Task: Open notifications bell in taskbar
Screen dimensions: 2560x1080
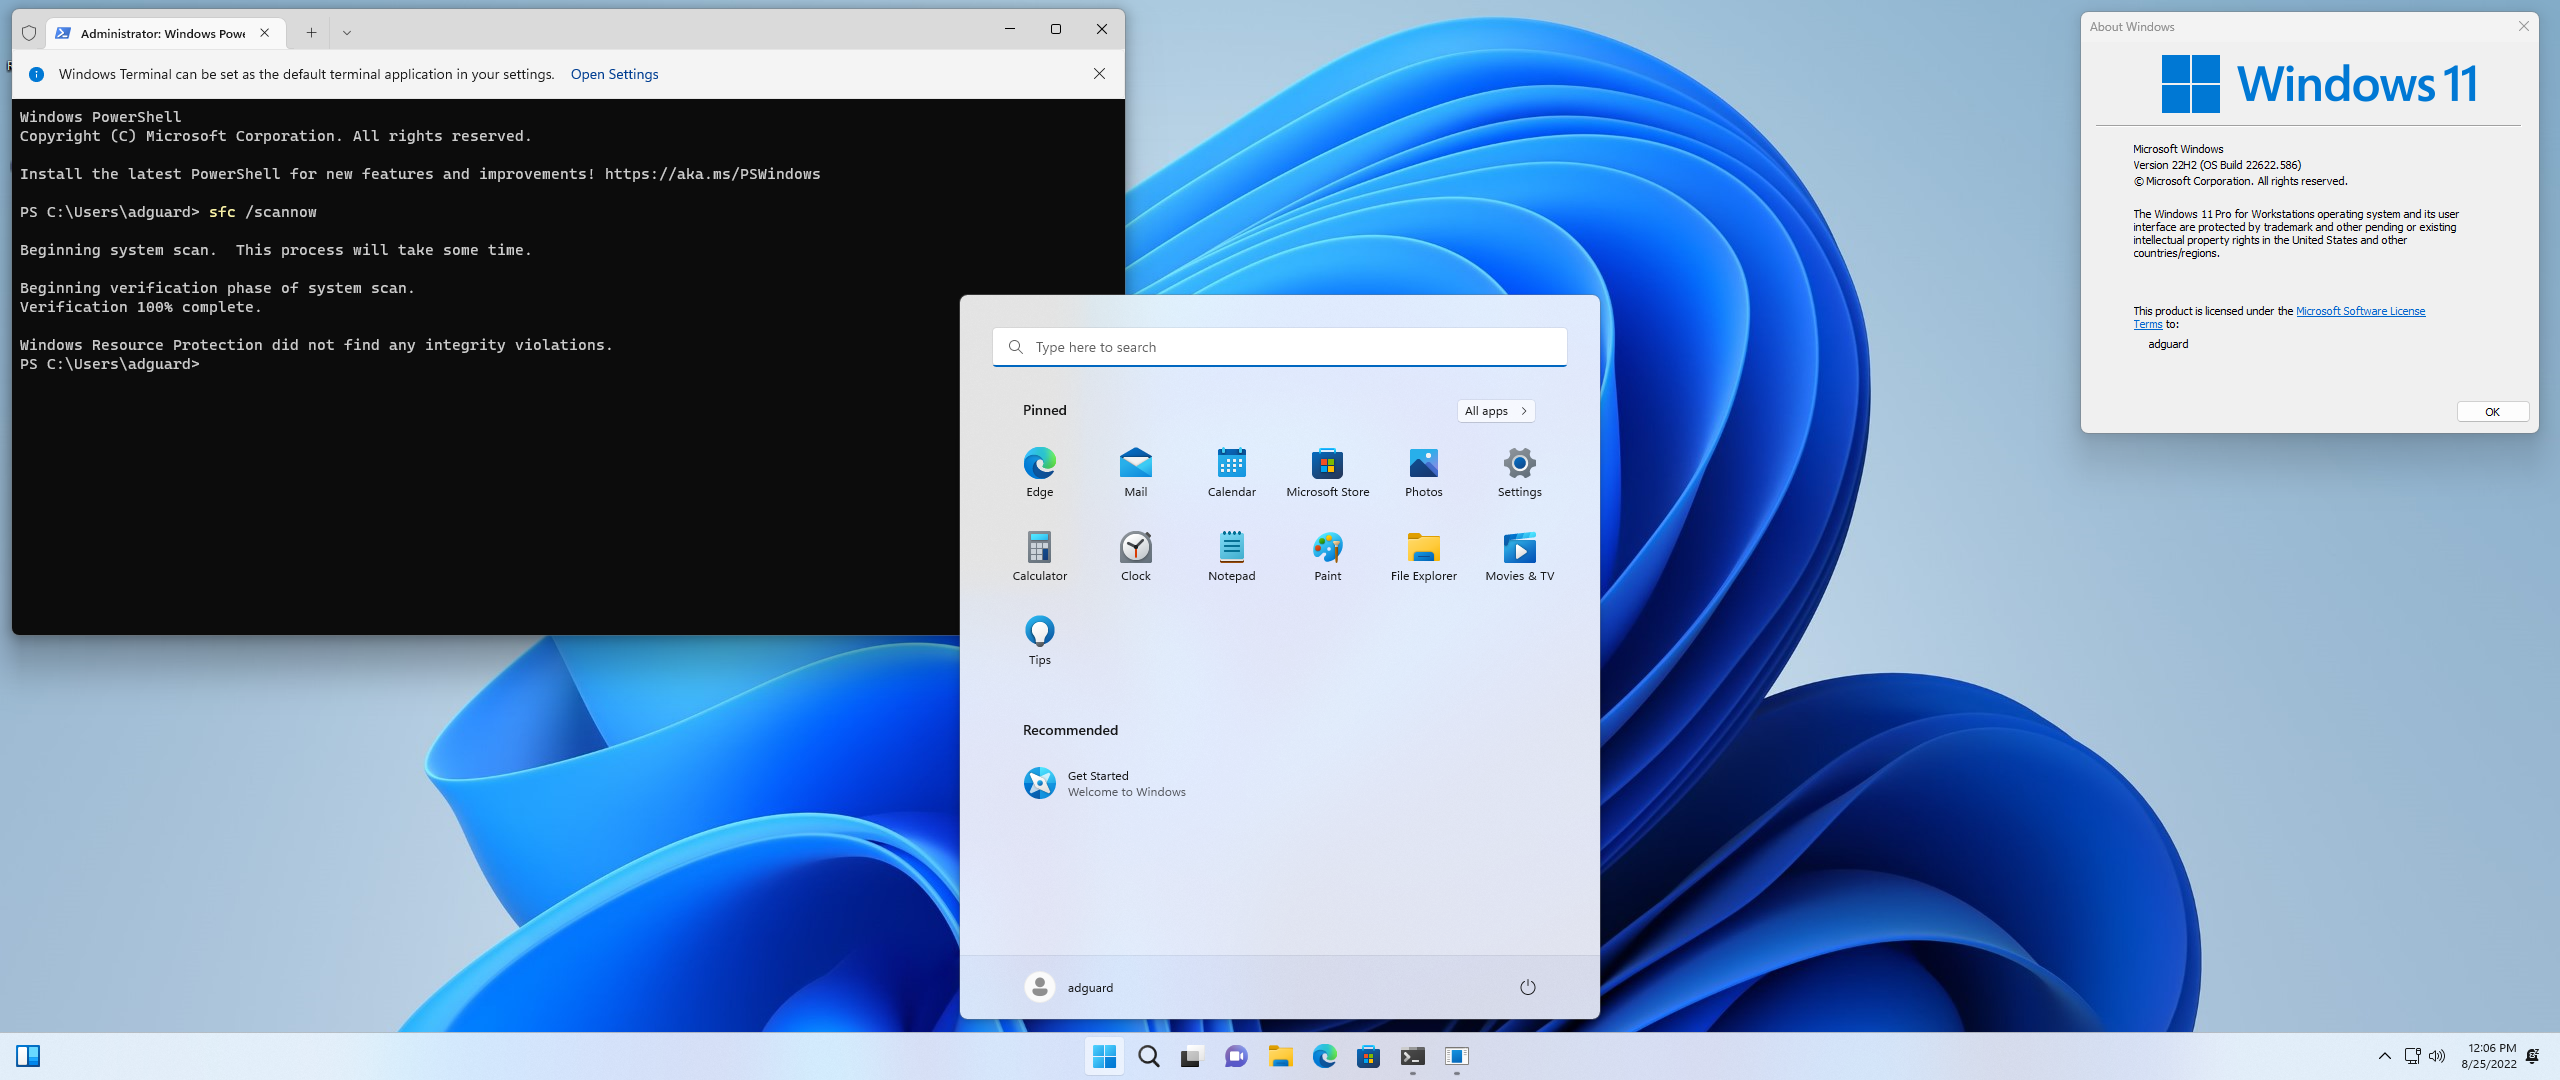Action: click(x=2532, y=1056)
